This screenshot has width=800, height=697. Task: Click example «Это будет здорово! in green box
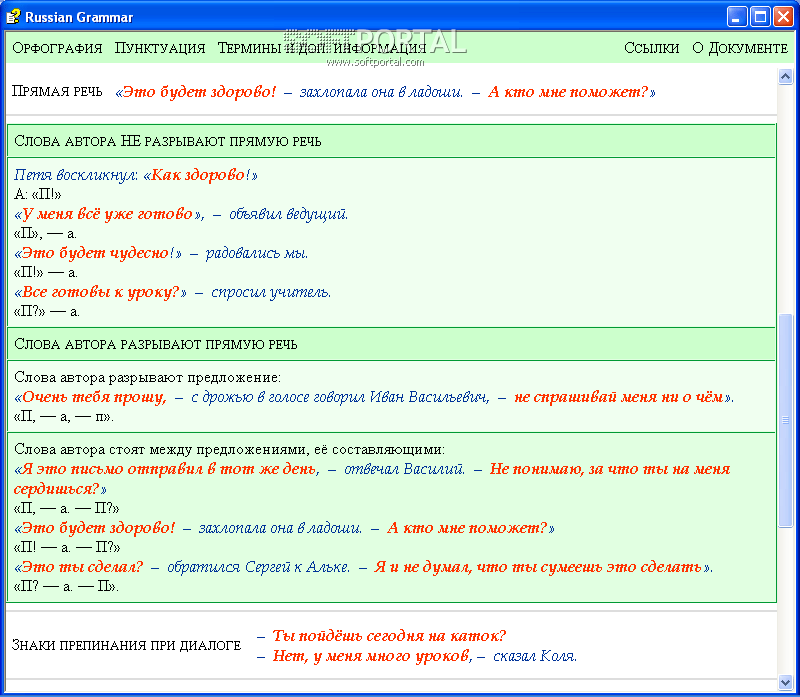click(284, 528)
